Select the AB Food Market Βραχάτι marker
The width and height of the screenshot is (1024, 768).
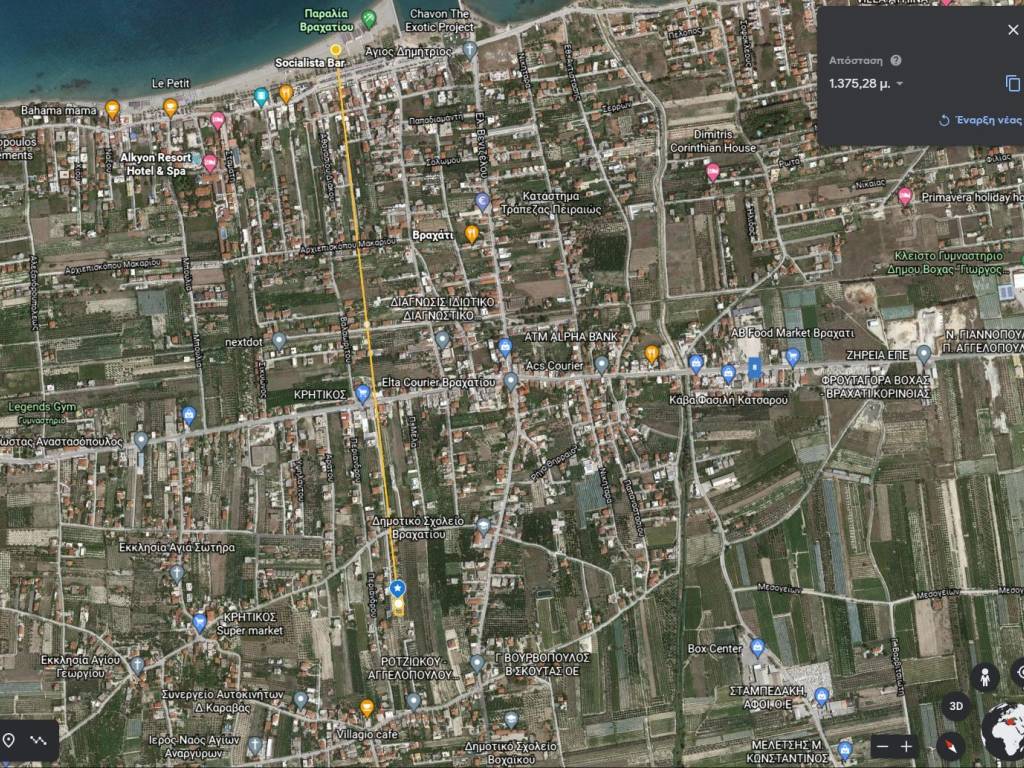click(x=754, y=367)
